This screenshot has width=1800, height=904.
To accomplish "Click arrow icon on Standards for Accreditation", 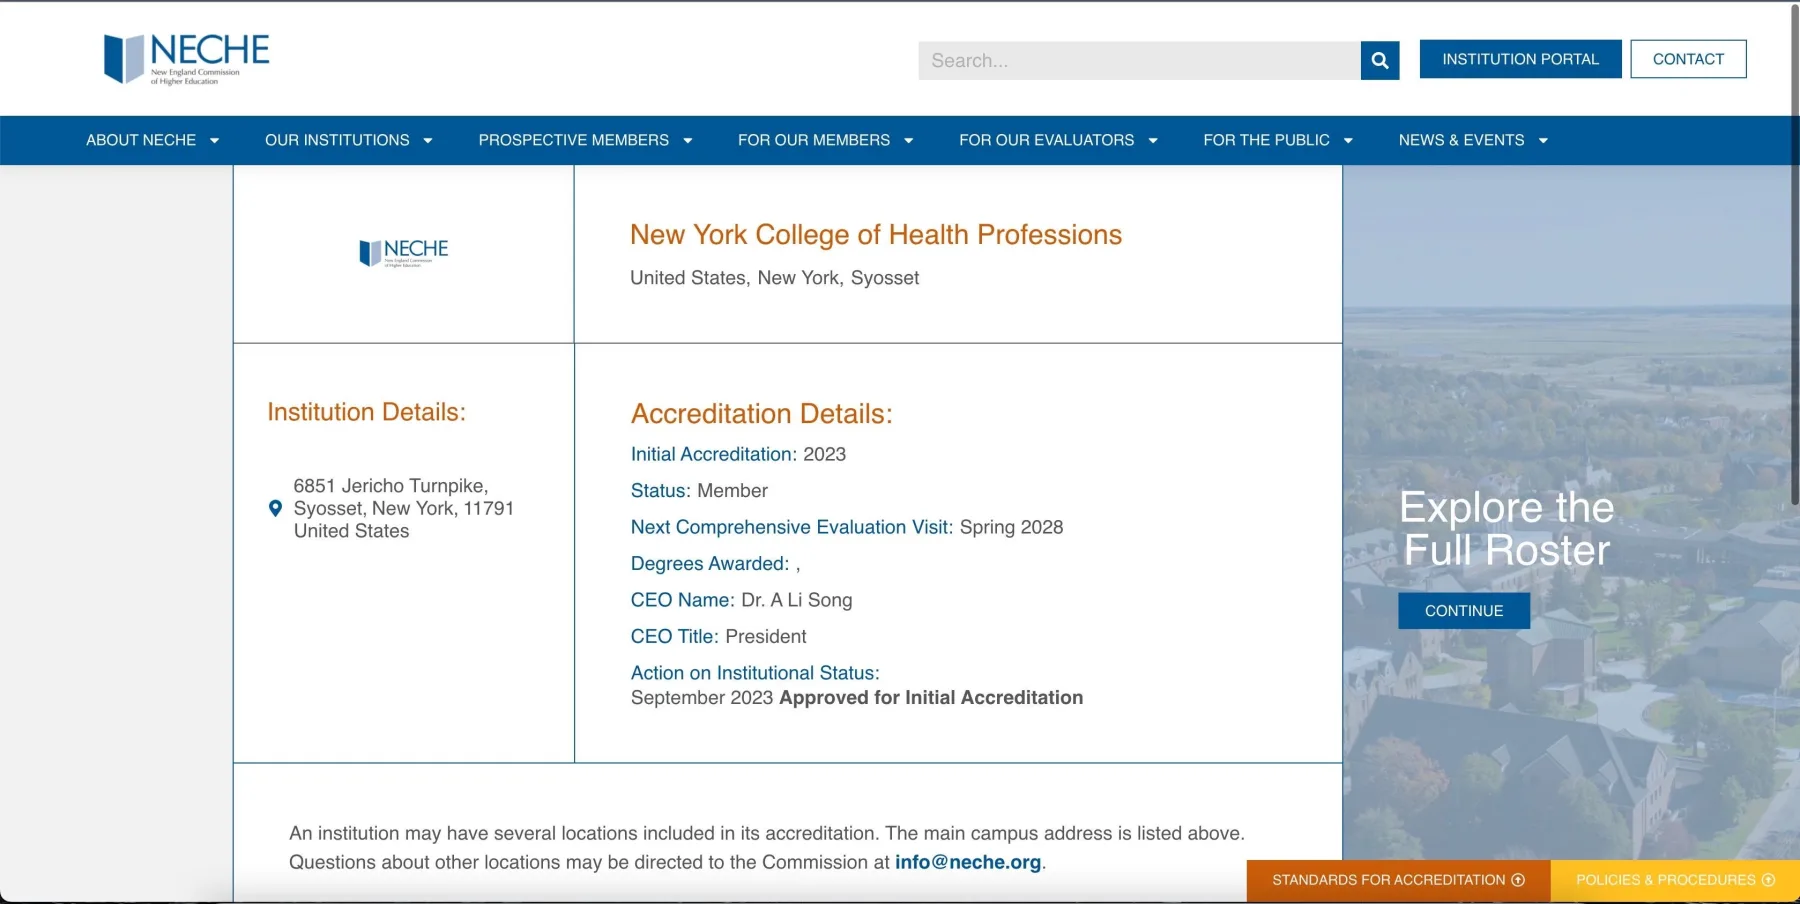I will click(x=1518, y=880).
